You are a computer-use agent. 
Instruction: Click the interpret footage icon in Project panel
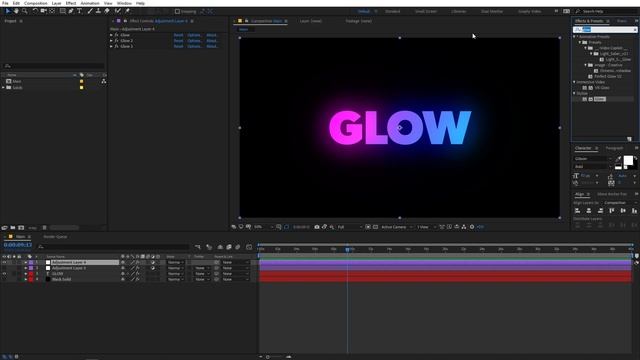(x=4, y=228)
